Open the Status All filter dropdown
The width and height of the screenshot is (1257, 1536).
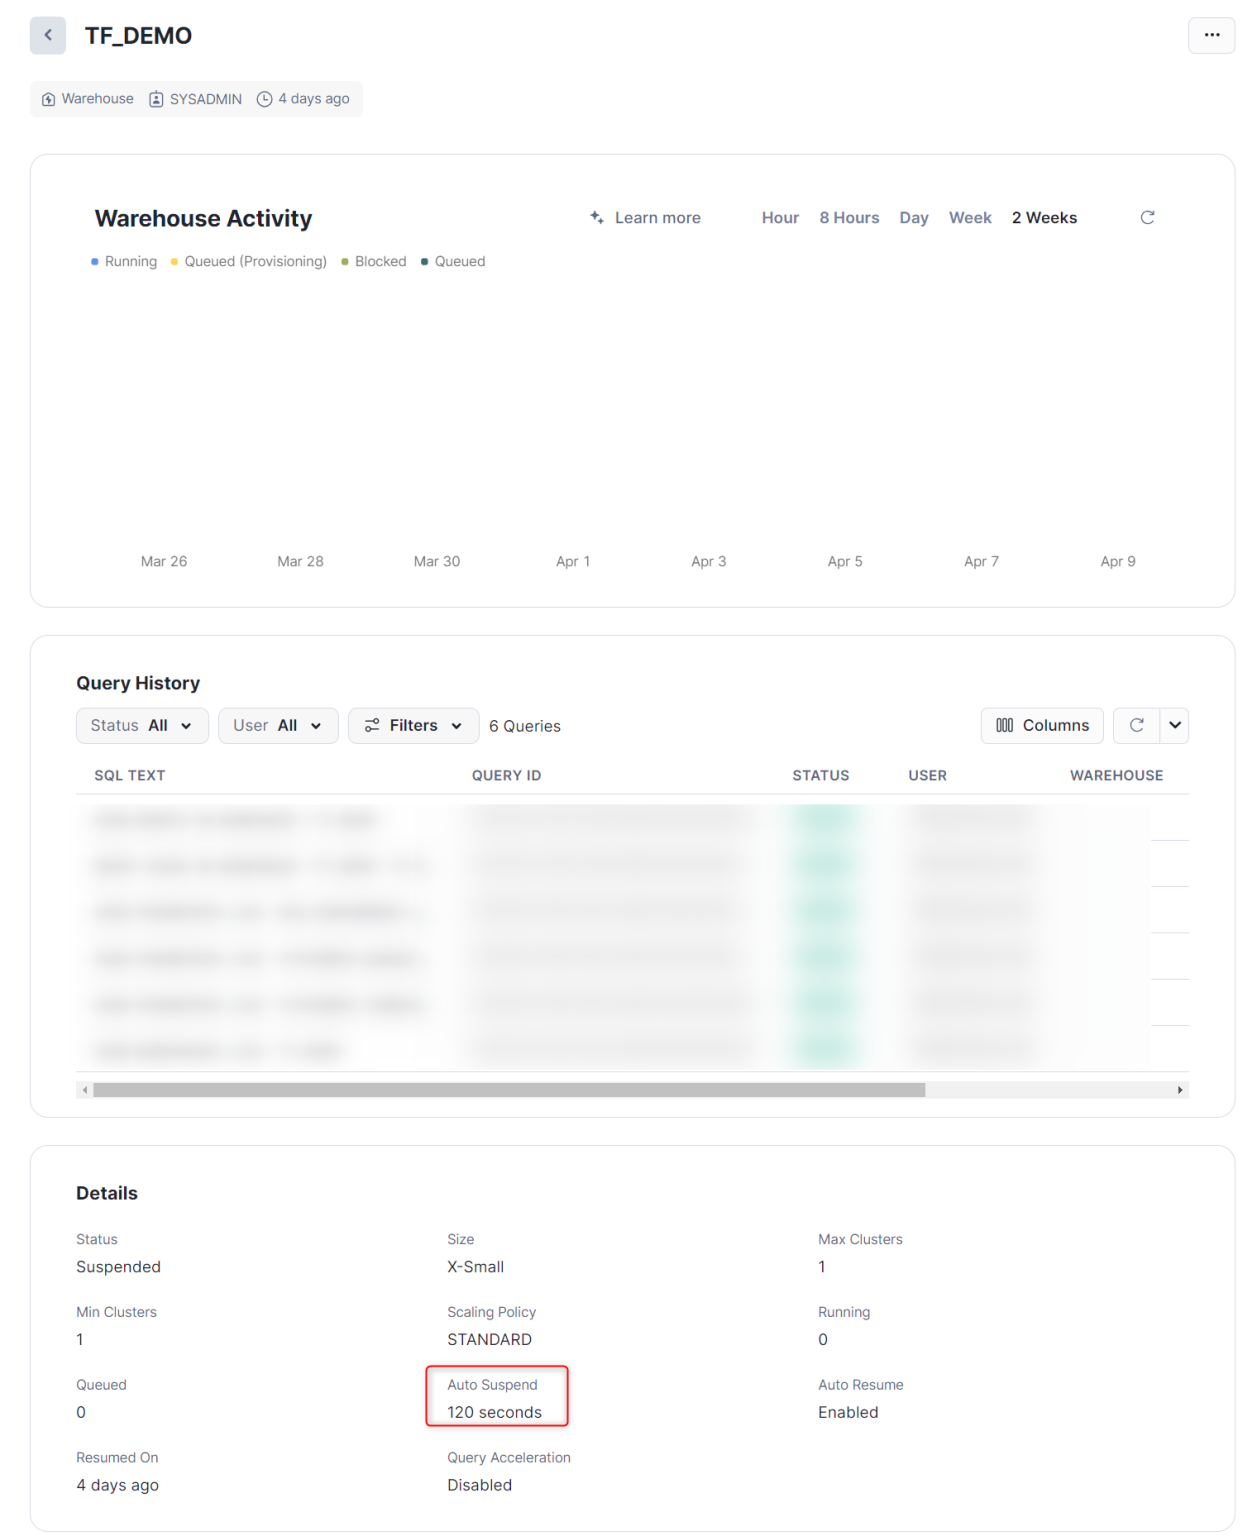[x=141, y=725]
